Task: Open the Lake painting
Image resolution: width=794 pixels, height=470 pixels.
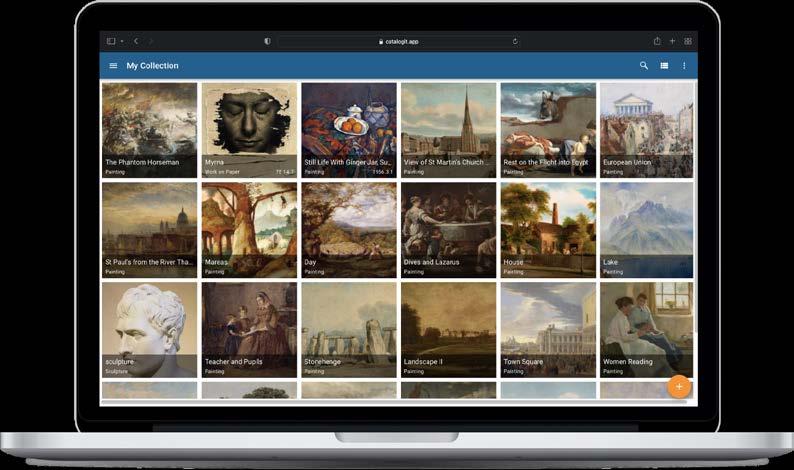Action: point(647,230)
